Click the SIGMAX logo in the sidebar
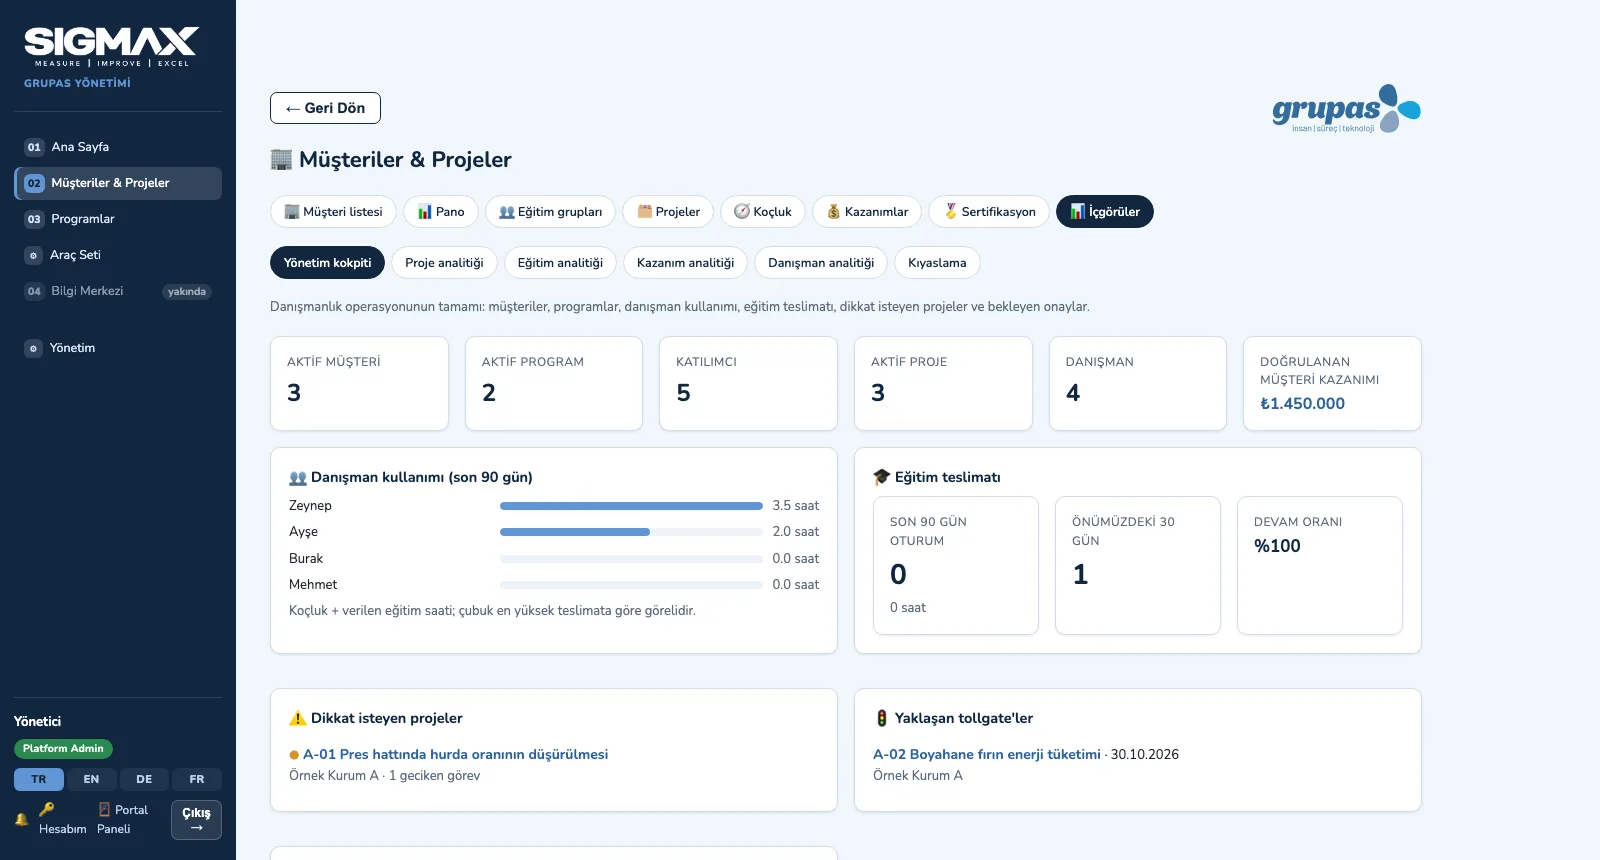The image size is (1600, 860). point(111,47)
